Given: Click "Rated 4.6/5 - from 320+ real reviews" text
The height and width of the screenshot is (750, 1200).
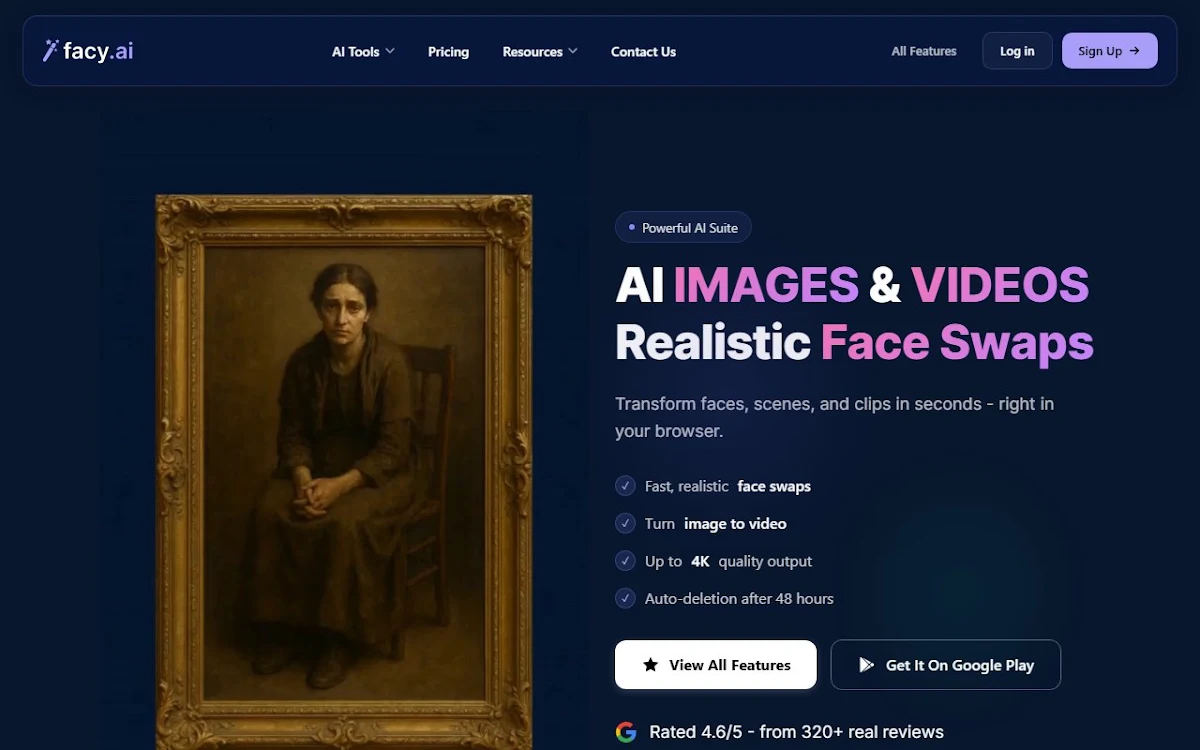Looking at the screenshot, I should [796, 732].
